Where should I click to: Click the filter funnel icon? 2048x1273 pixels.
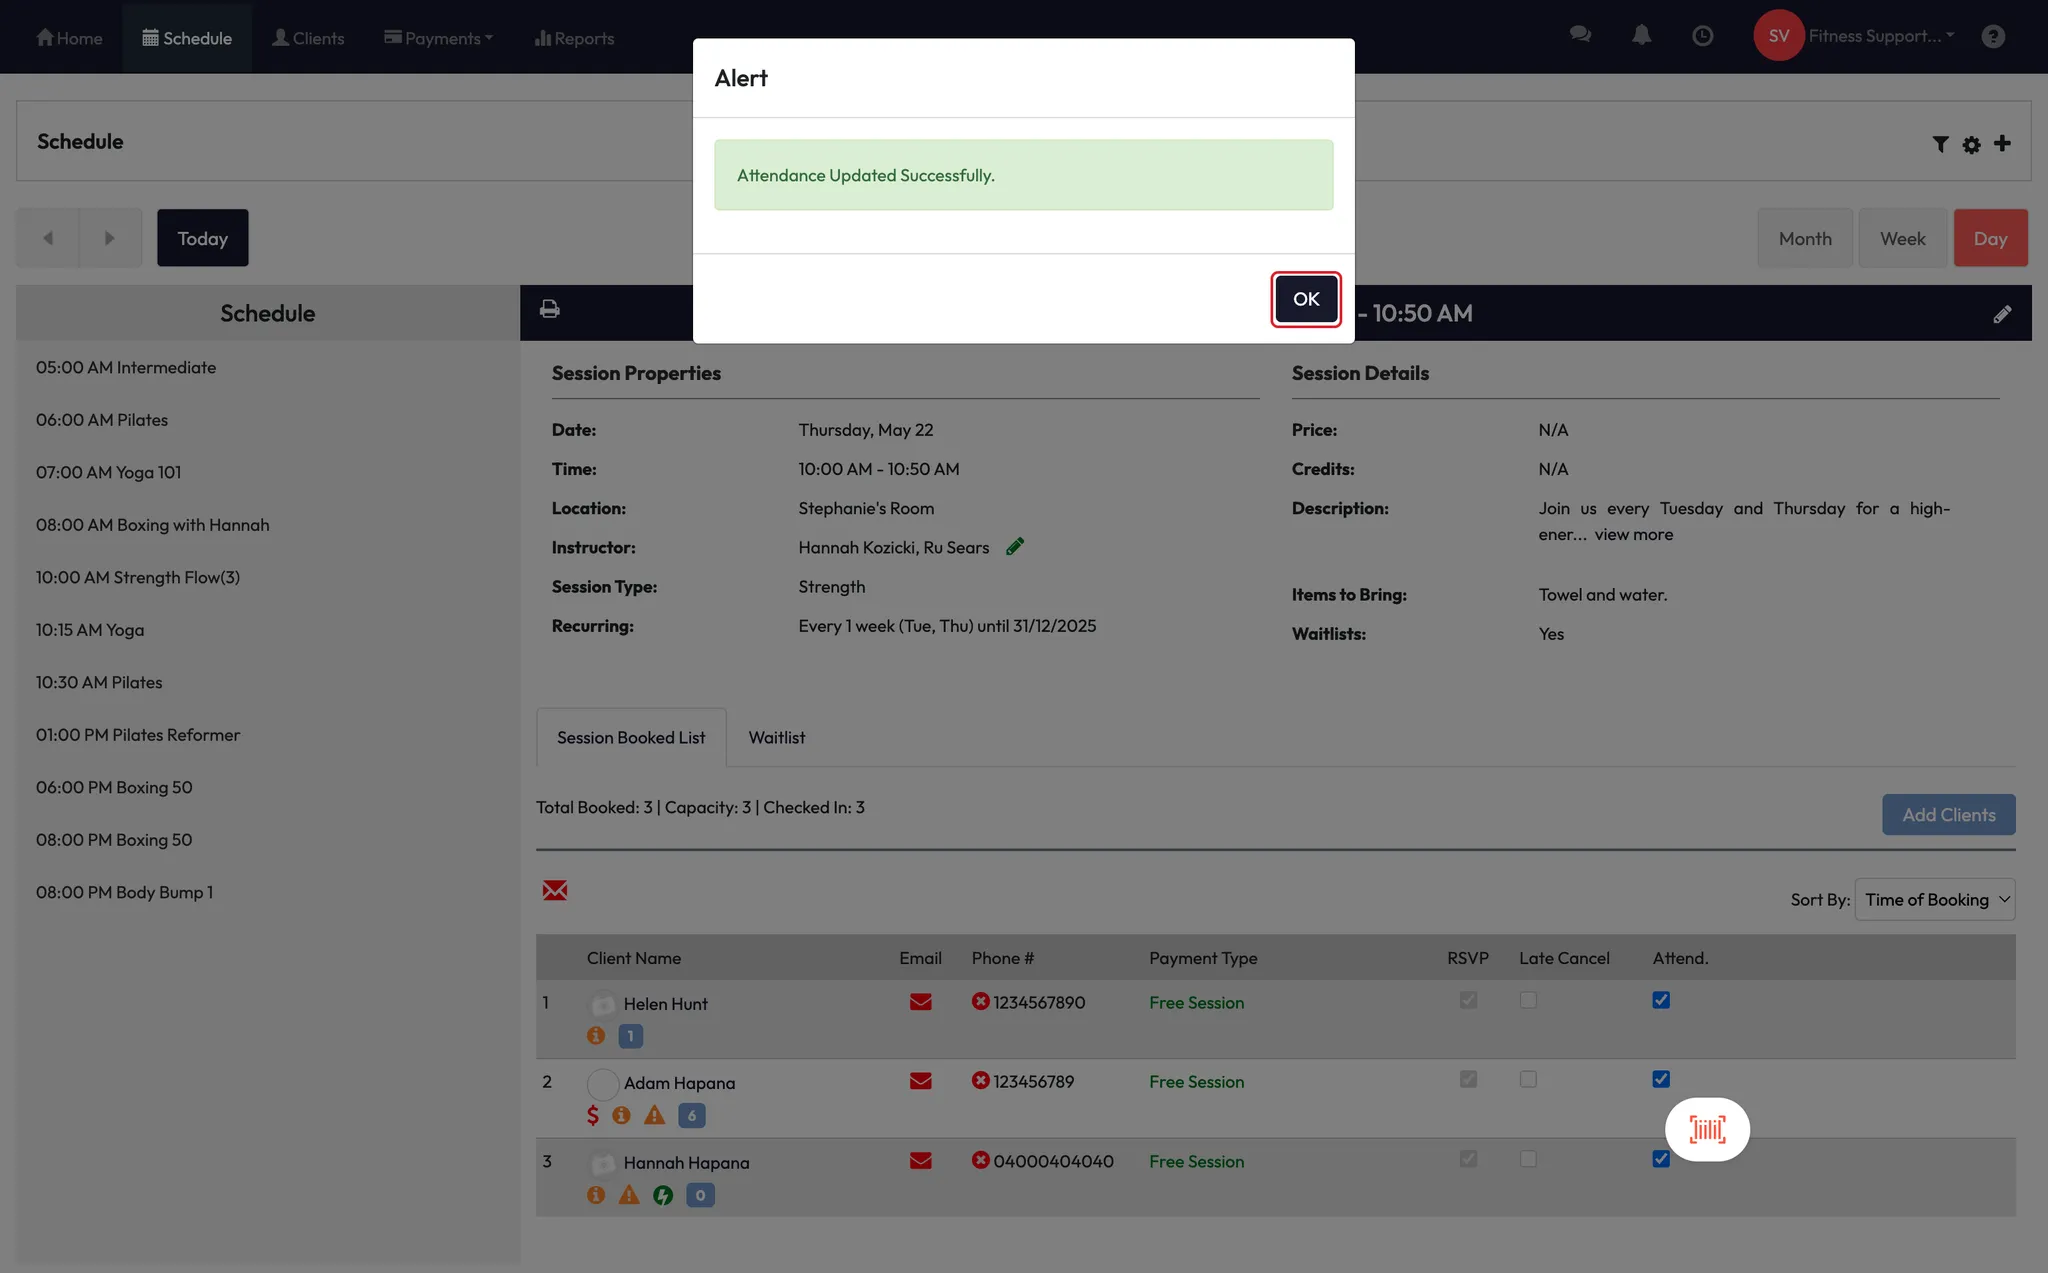point(1940,144)
